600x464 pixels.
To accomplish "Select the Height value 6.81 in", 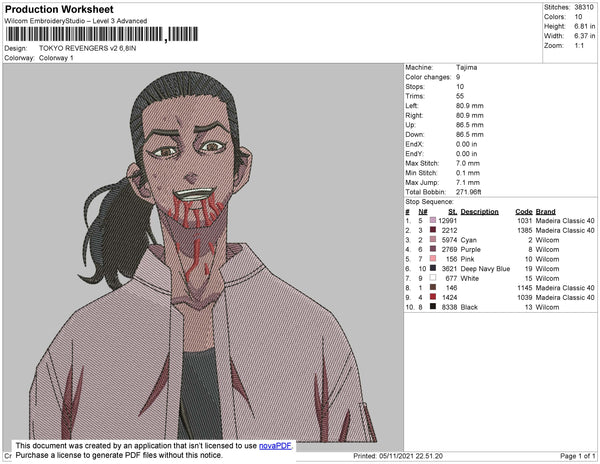I will point(584,26).
